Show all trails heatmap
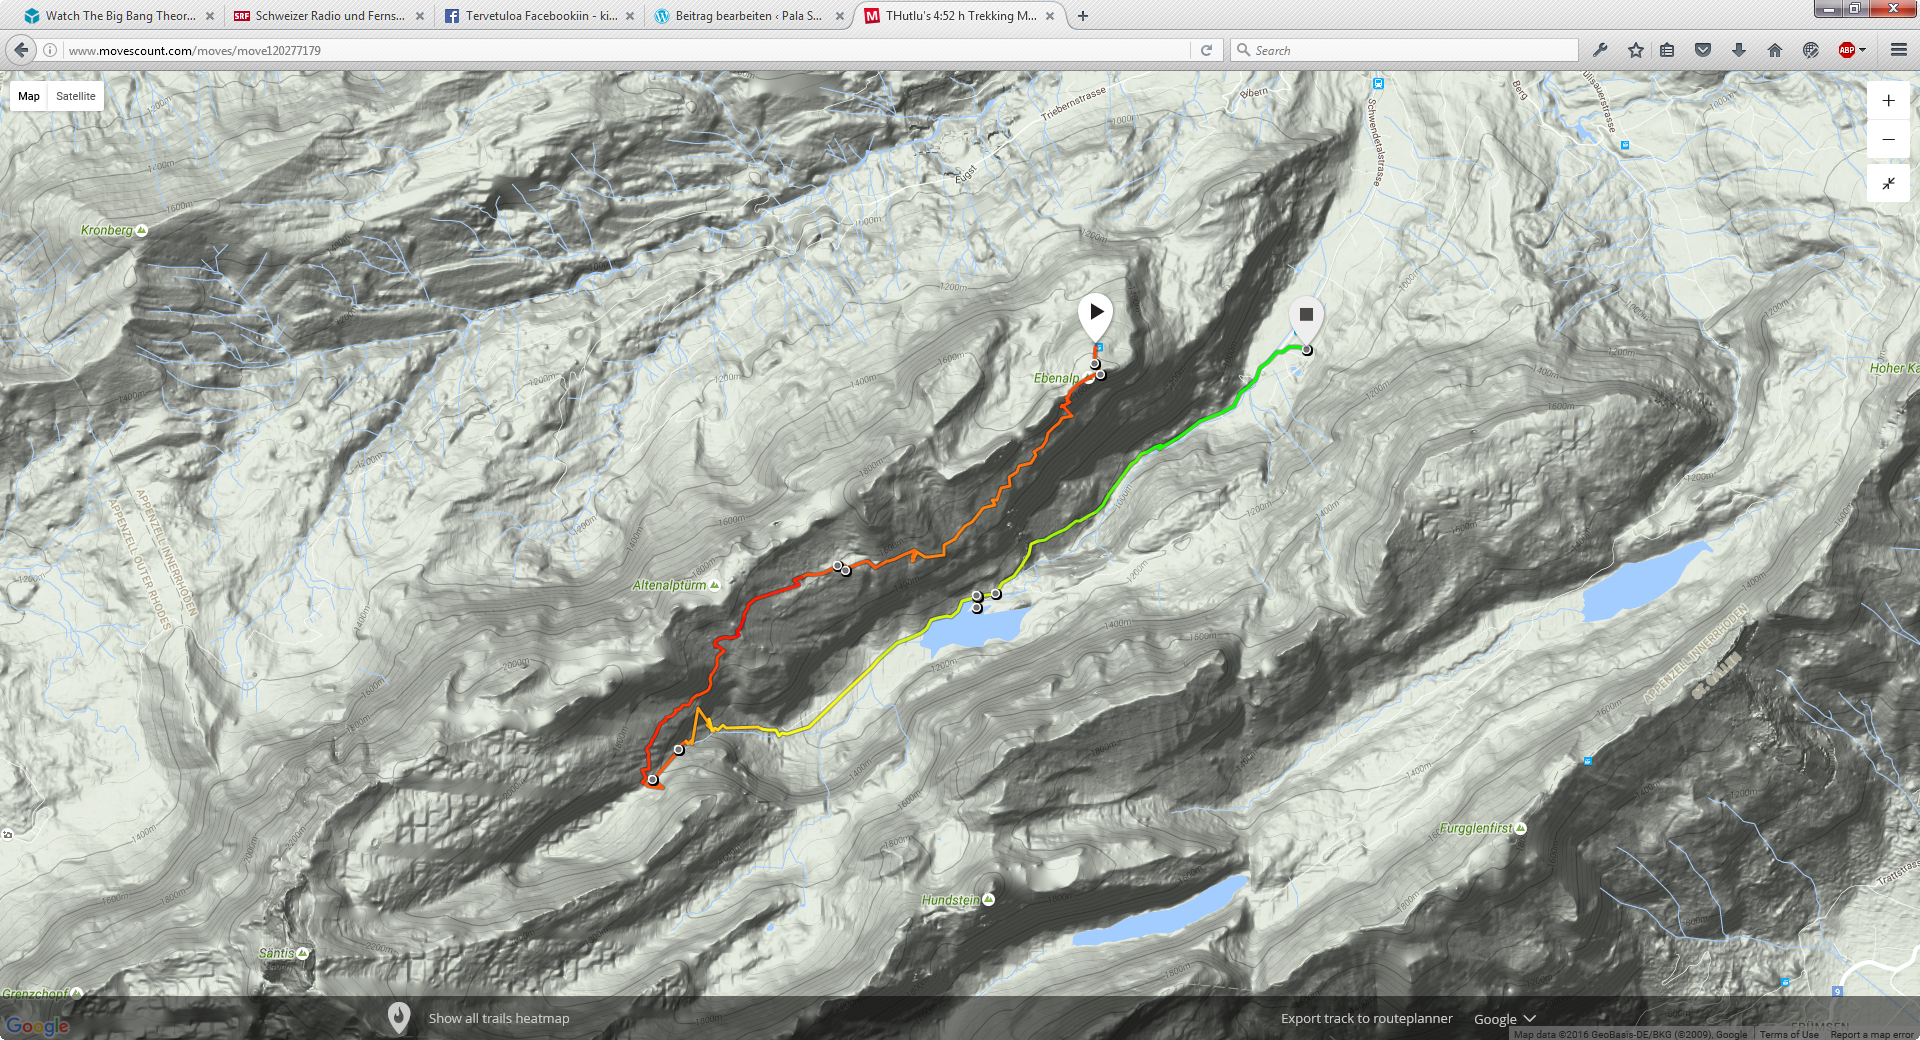This screenshot has height=1040, width=1920. pyautogui.click(x=499, y=1018)
